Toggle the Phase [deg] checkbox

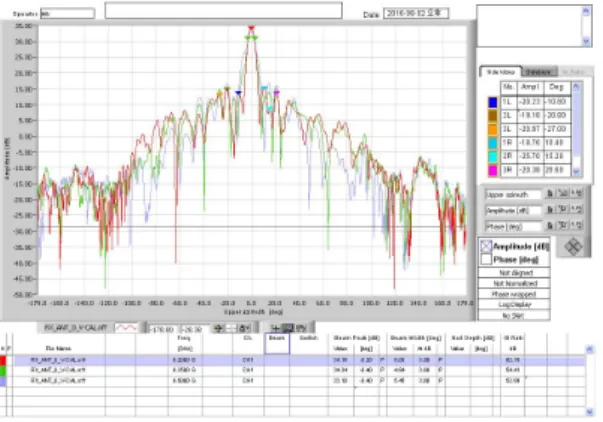tap(486, 260)
